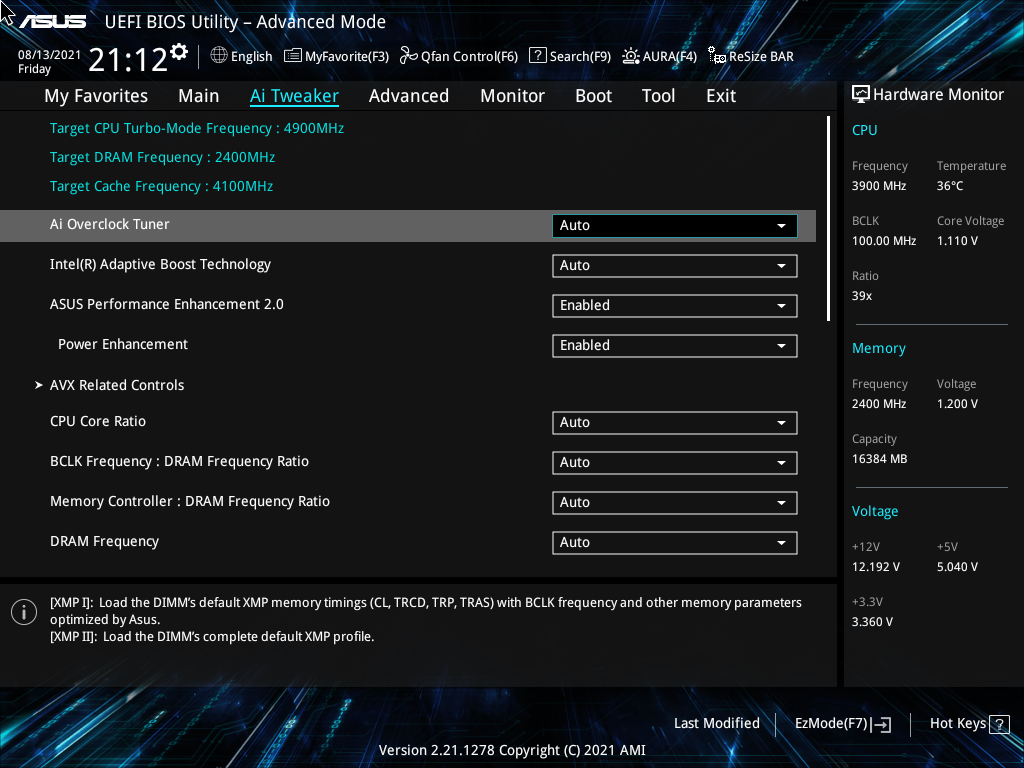Click Version 2.21.1278 copyright text
The width and height of the screenshot is (1024, 768).
512,750
